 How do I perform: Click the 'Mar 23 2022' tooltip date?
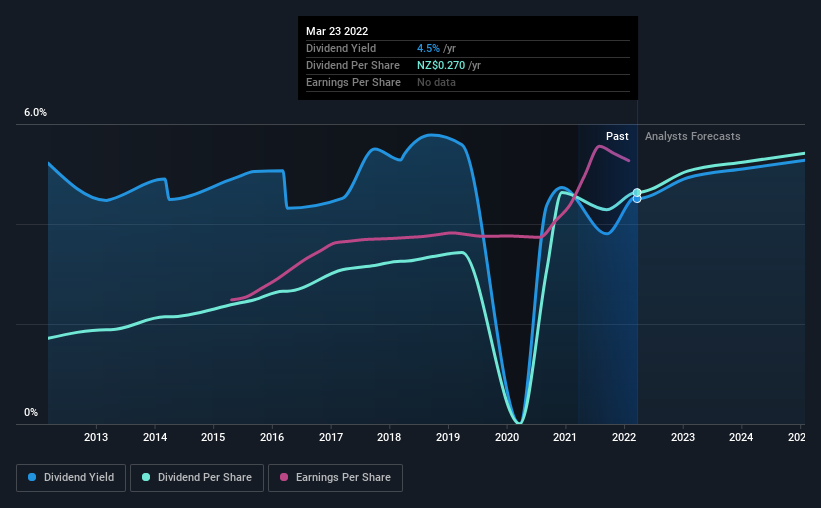(337, 31)
